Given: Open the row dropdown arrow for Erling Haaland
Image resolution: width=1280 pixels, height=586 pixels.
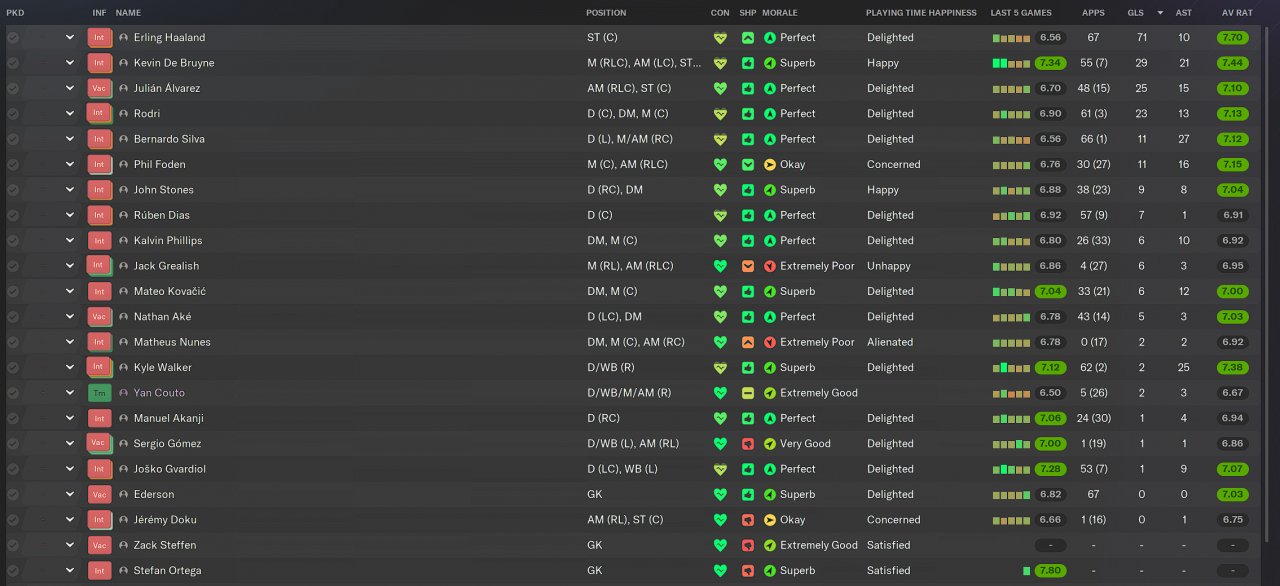Looking at the screenshot, I should click(x=70, y=38).
